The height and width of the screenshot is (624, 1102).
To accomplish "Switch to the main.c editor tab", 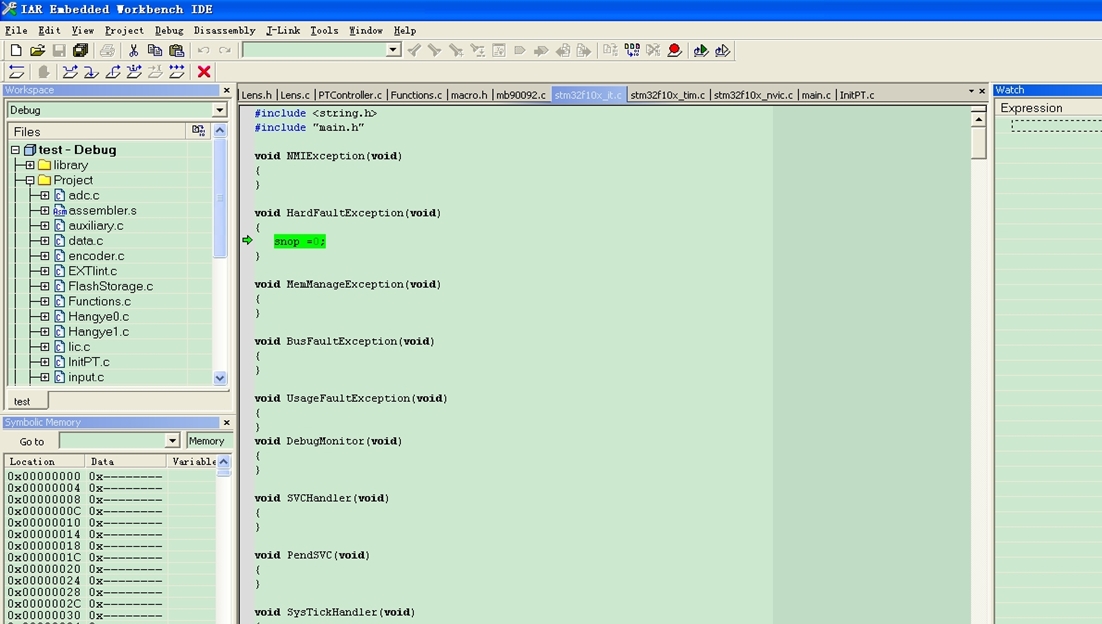I will point(816,95).
